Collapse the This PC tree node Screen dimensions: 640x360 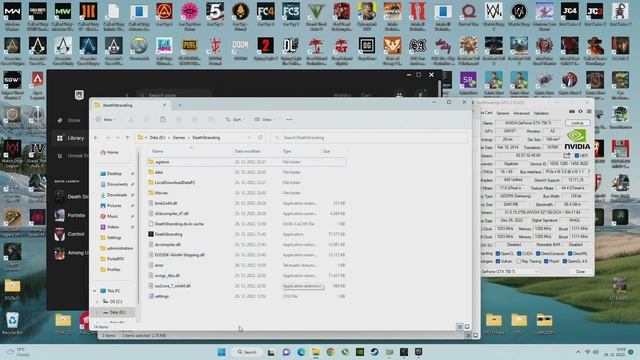(95, 291)
